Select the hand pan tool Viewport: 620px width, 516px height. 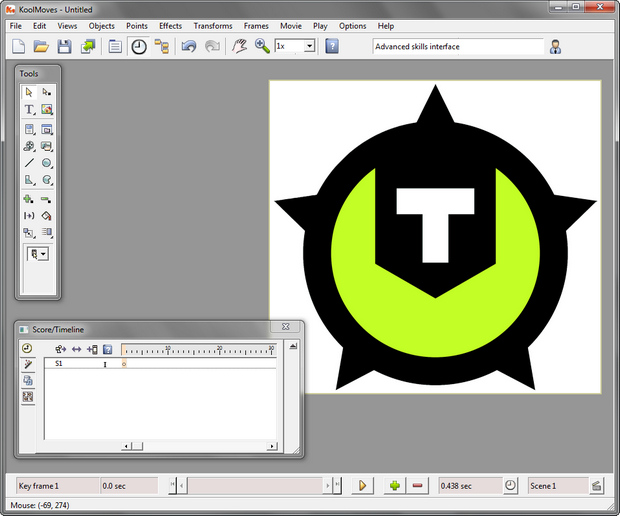(239, 46)
